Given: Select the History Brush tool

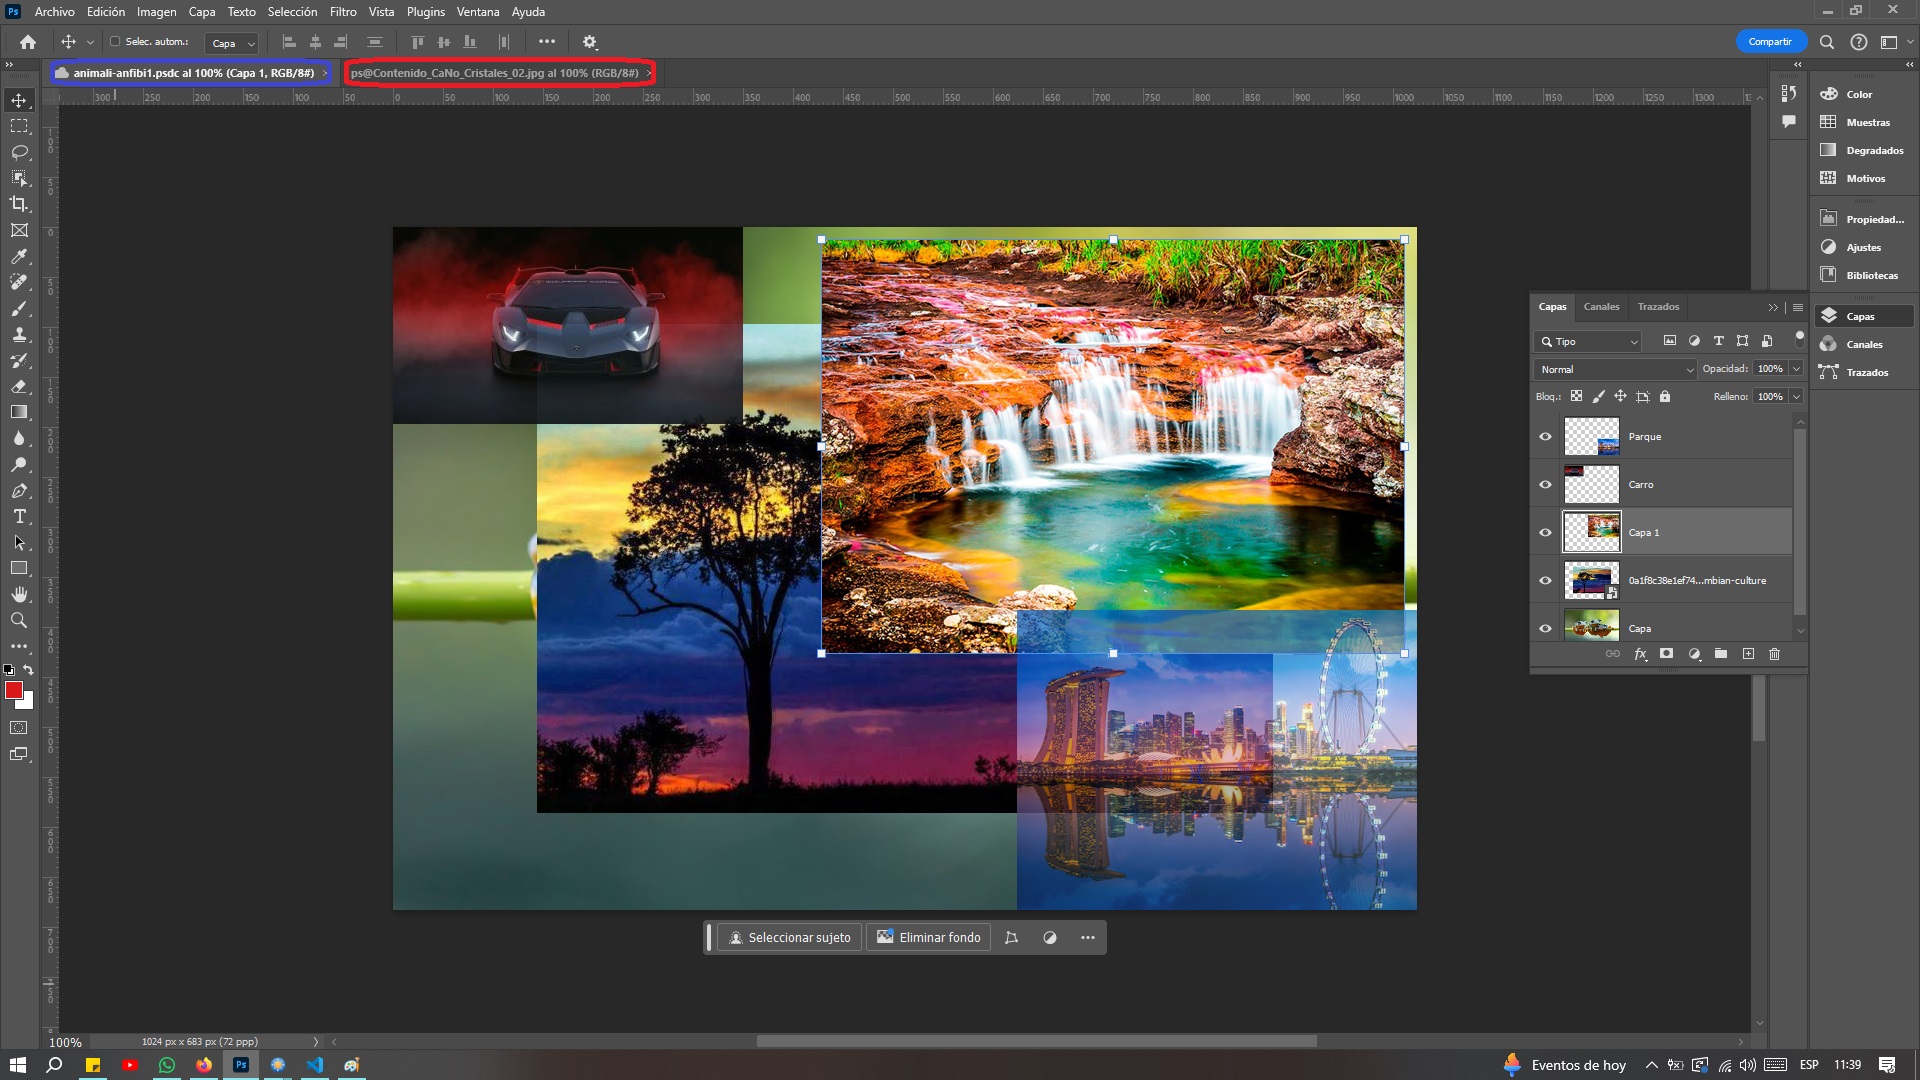Looking at the screenshot, I should tap(19, 361).
